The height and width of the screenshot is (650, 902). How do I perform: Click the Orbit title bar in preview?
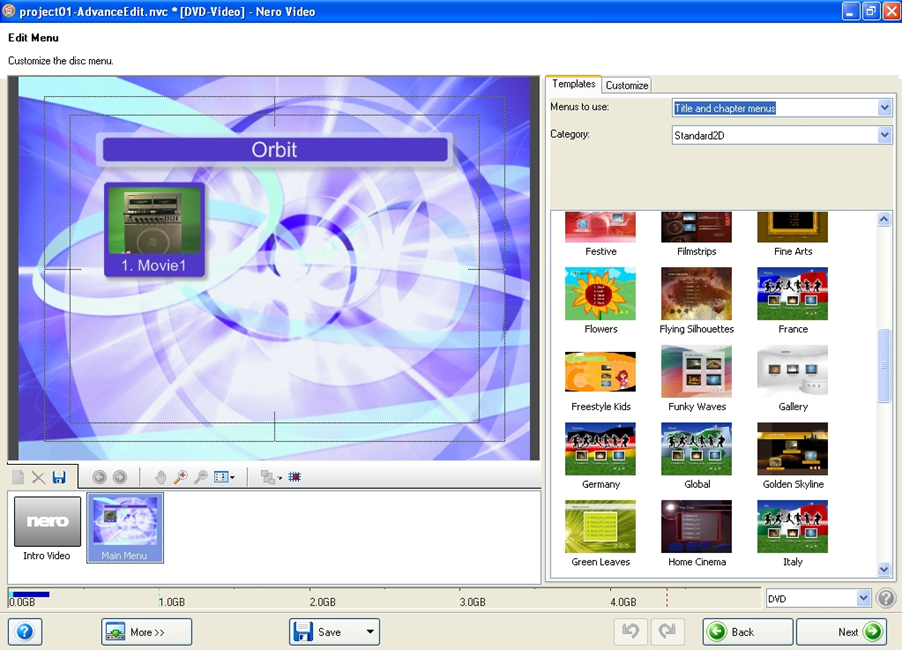click(275, 150)
